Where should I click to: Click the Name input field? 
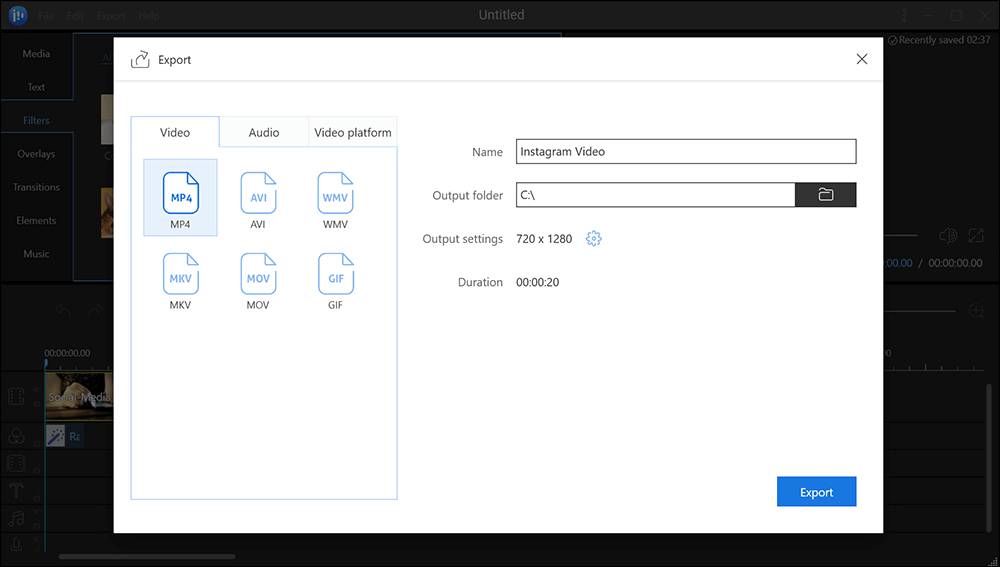tap(686, 152)
